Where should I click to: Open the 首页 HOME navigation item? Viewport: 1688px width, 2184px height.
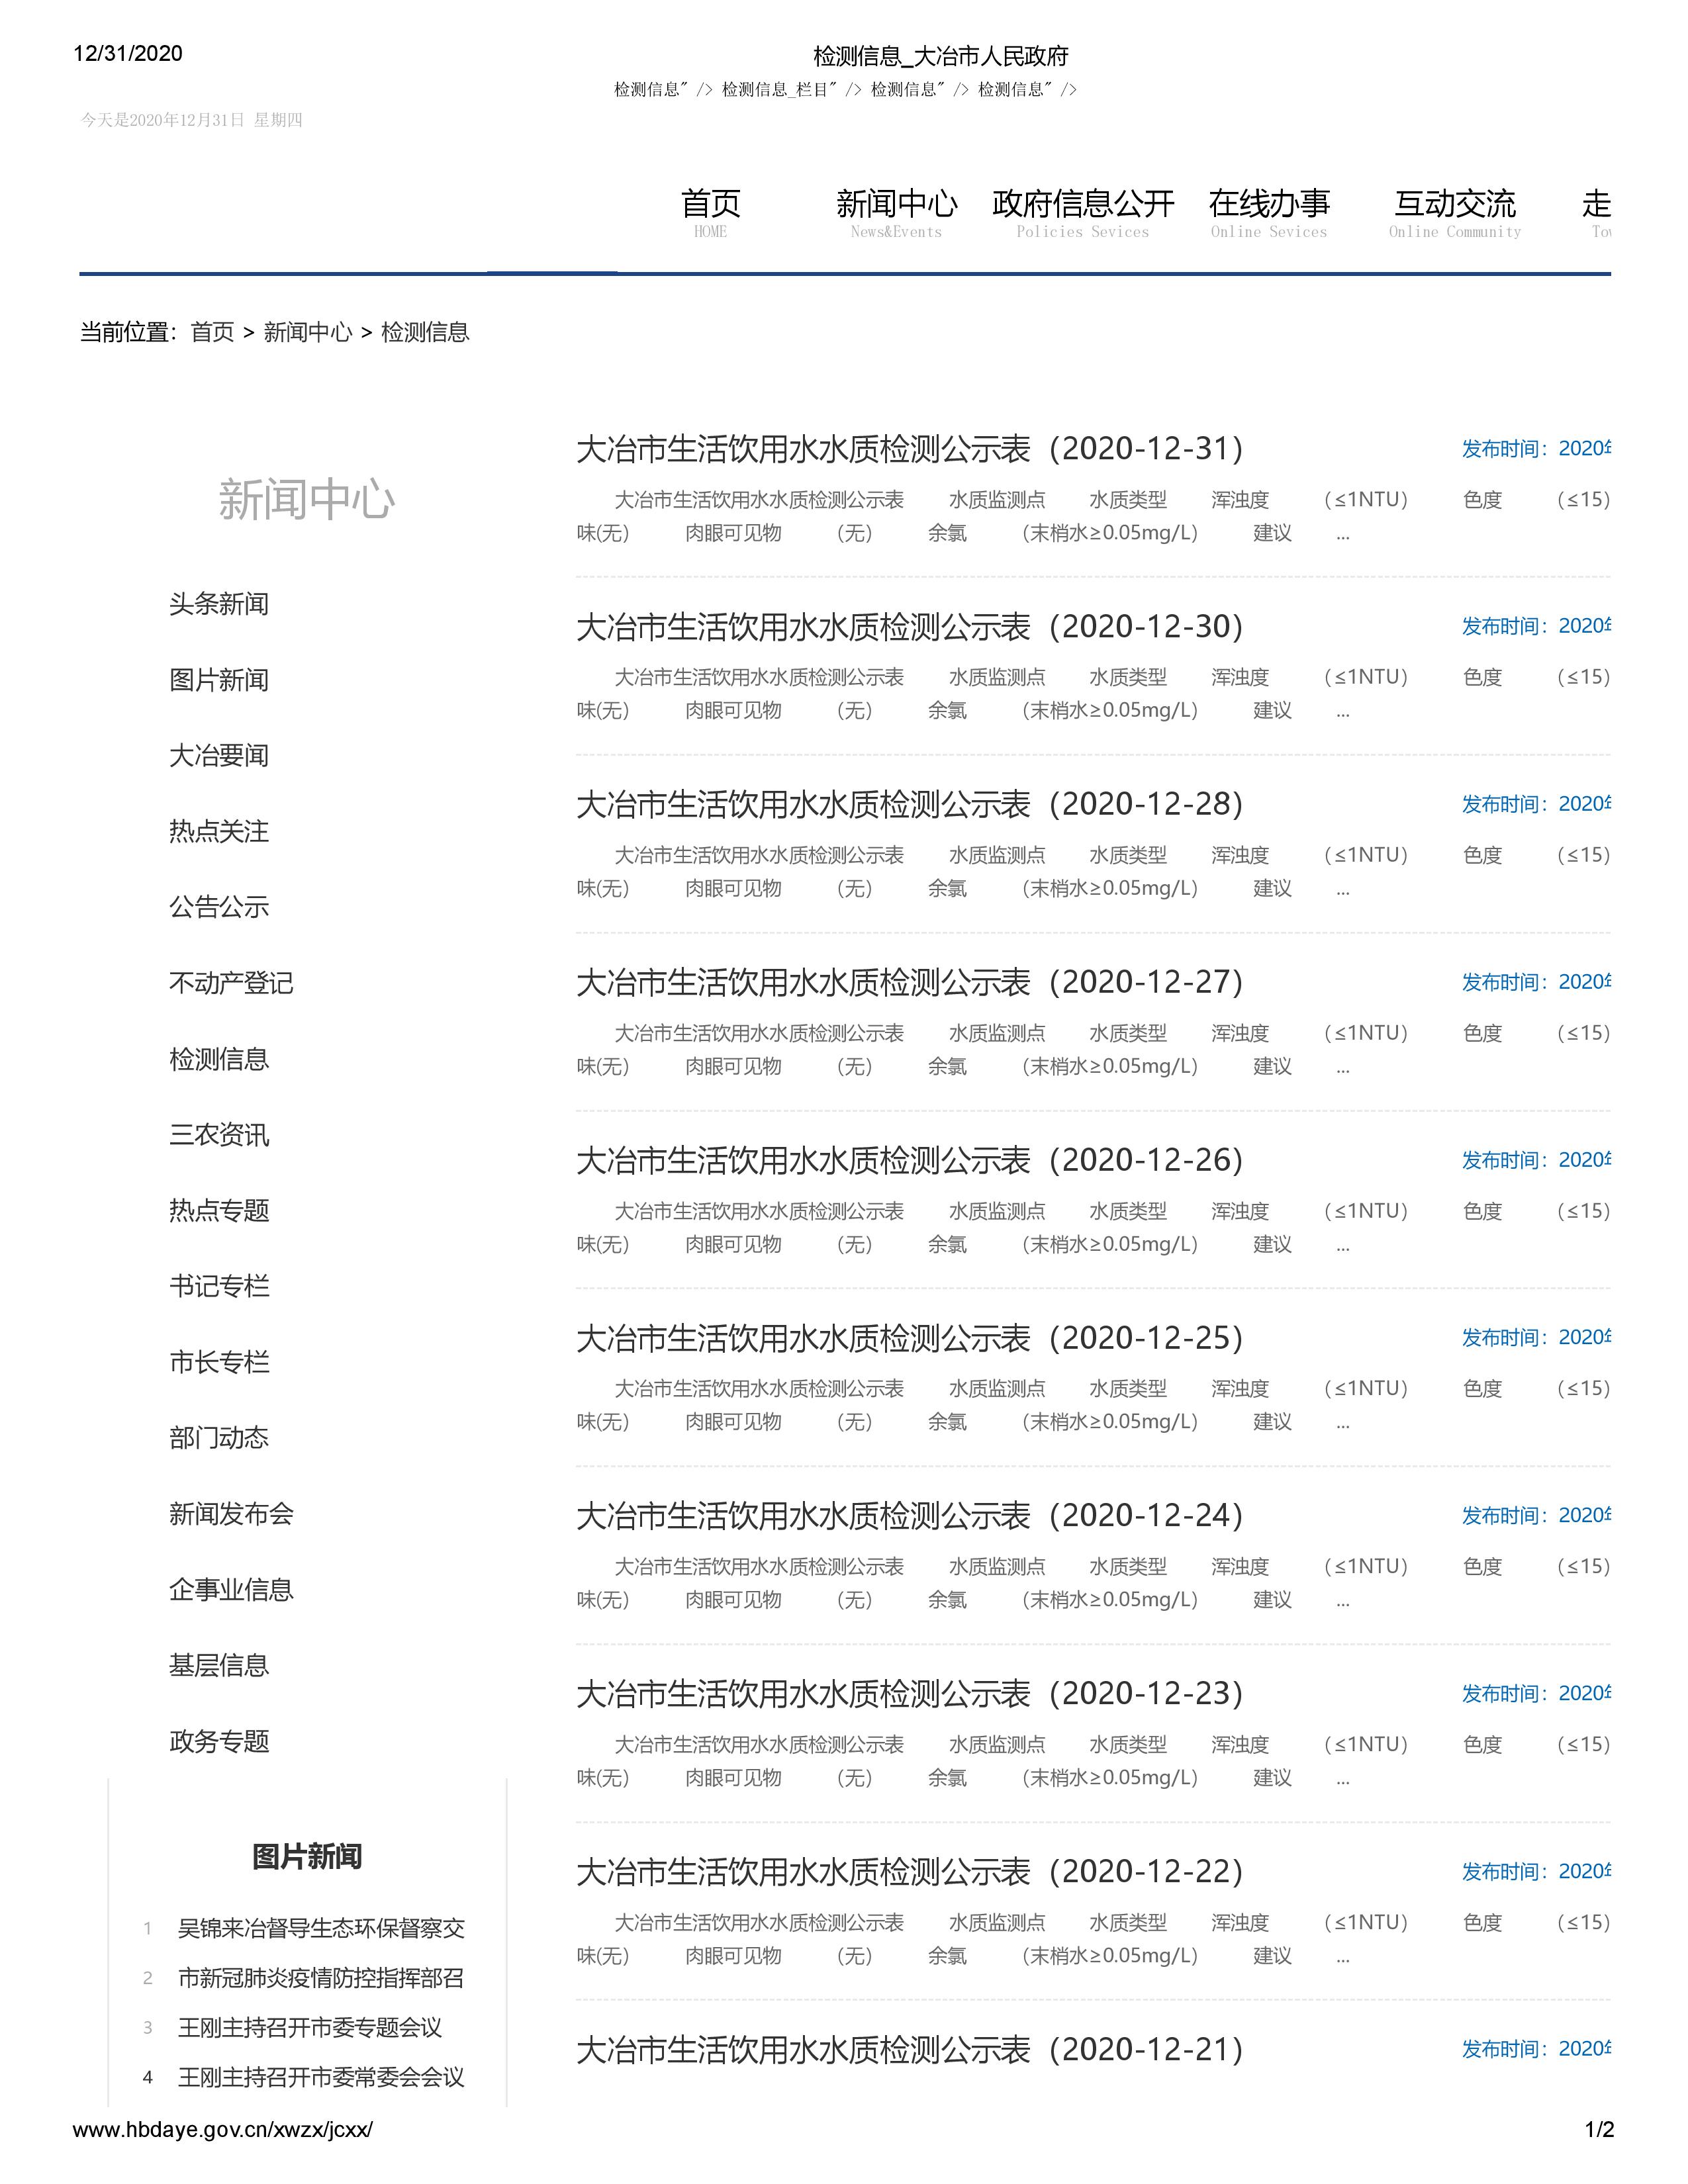(710, 205)
